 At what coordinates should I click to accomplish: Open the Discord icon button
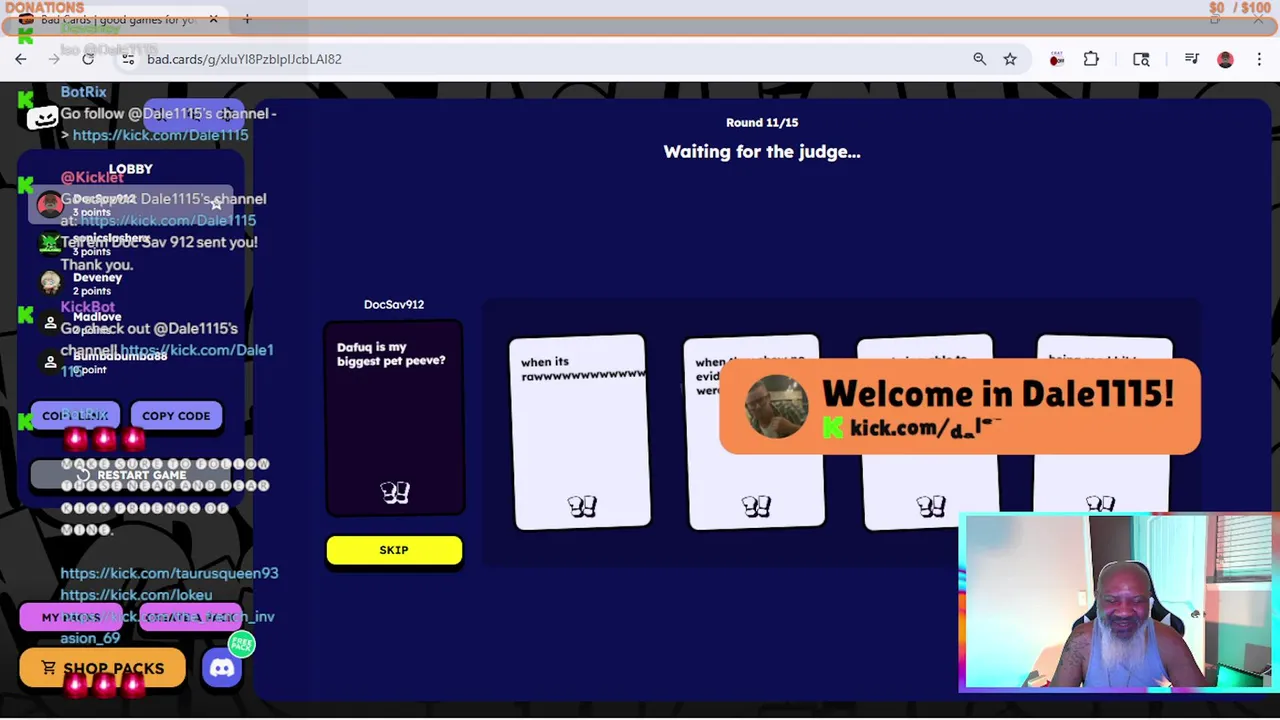(222, 668)
